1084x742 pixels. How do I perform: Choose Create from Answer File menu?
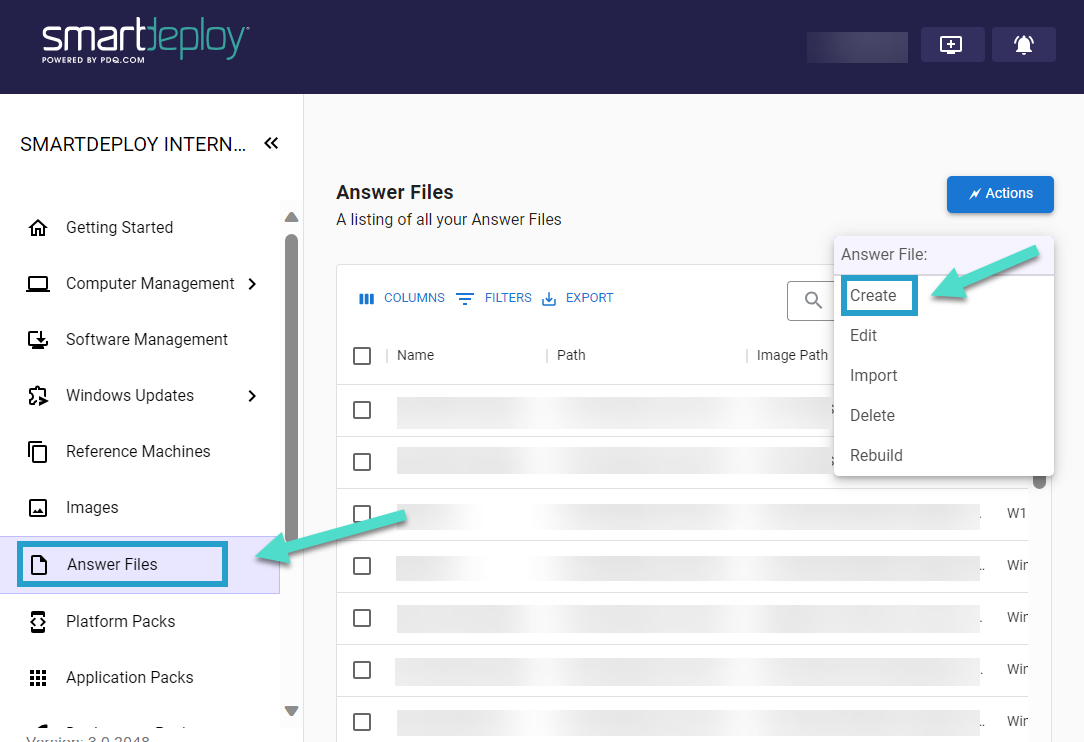click(x=873, y=296)
